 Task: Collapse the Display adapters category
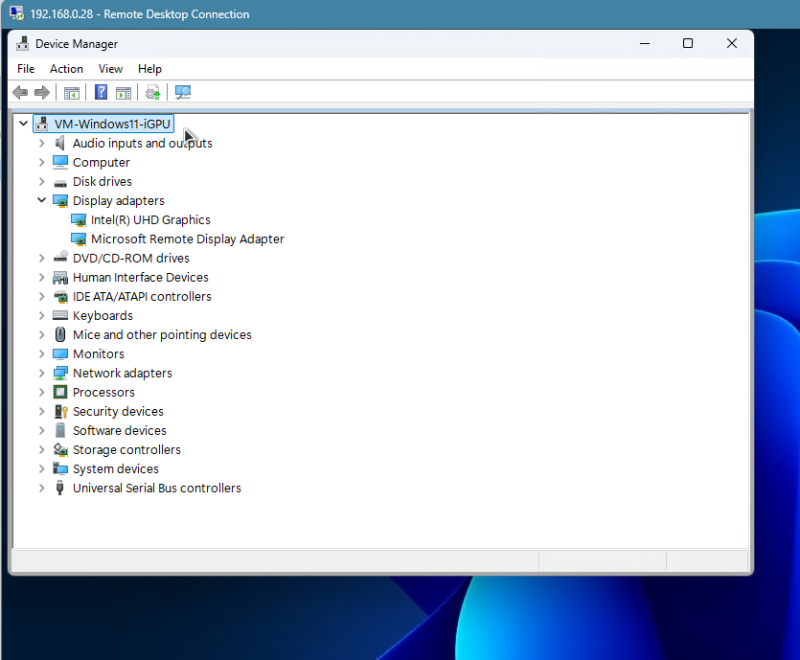pyautogui.click(x=42, y=200)
